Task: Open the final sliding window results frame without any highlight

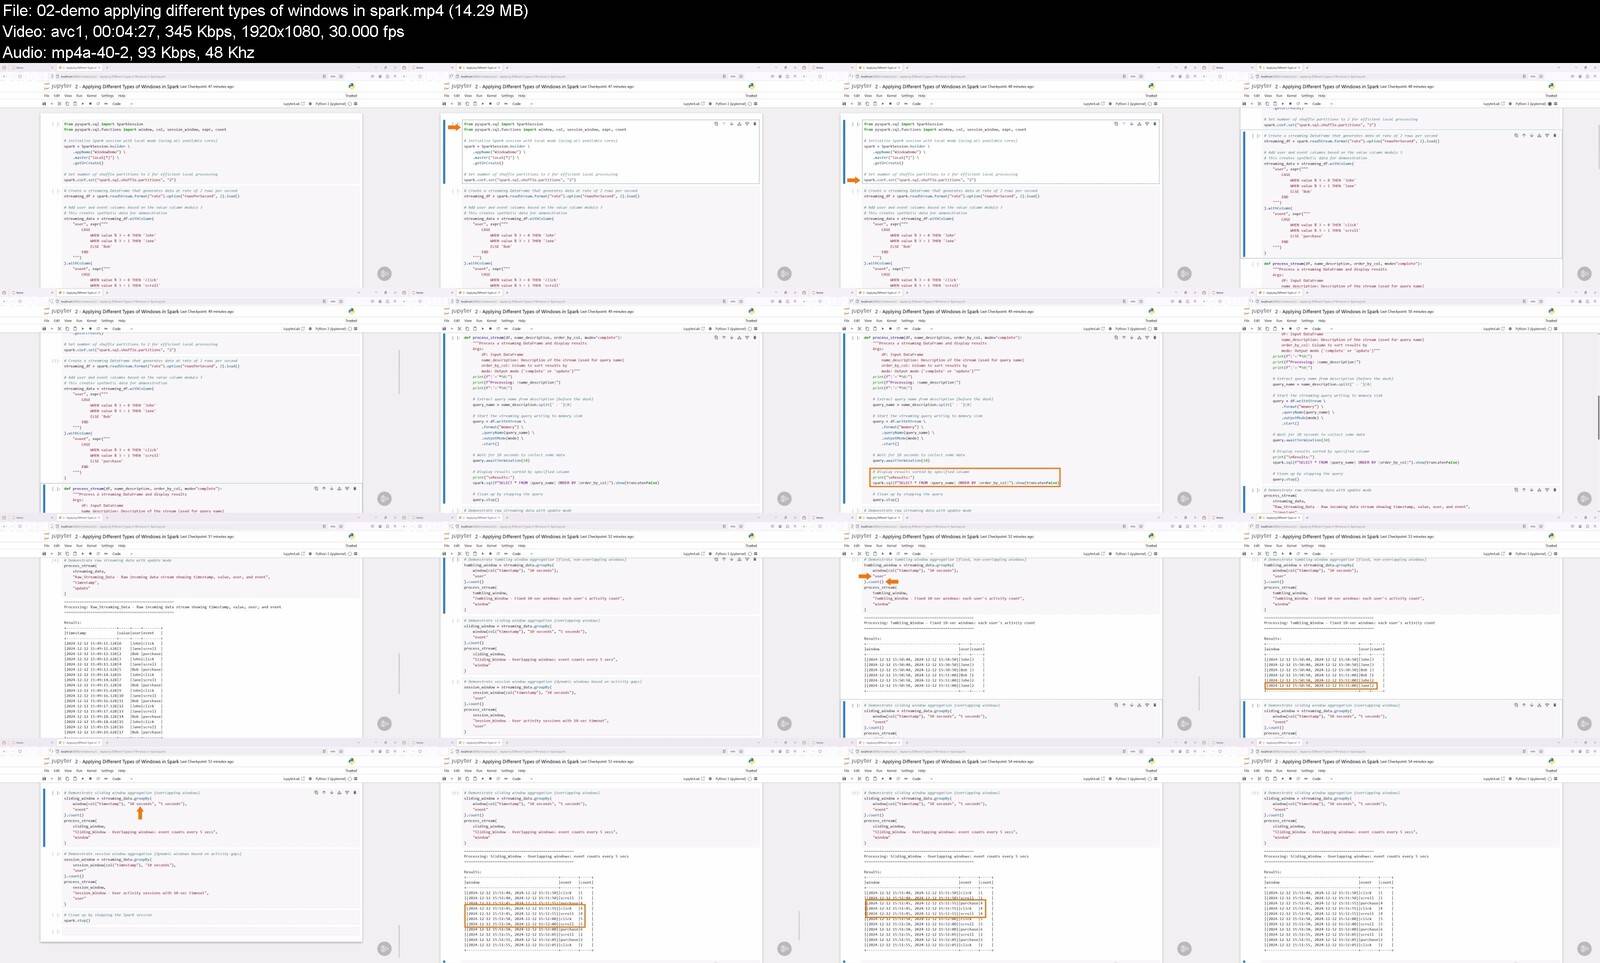Action: [x=1400, y=851]
